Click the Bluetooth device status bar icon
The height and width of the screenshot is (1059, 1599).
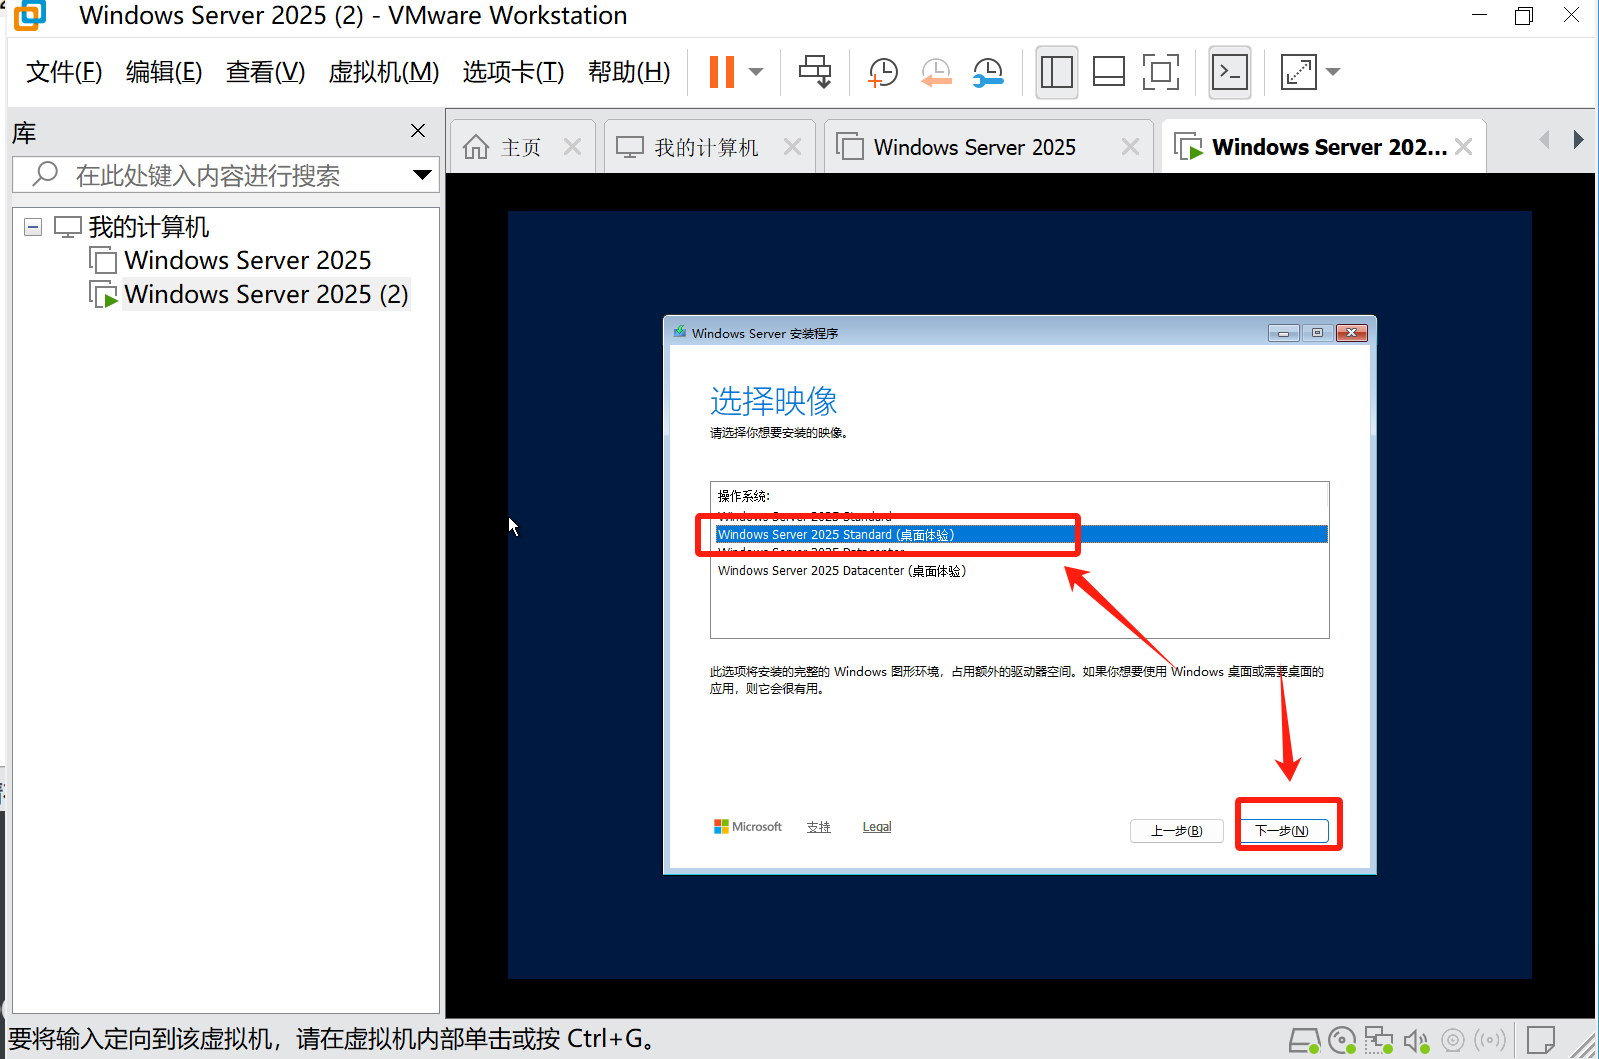pos(1490,1041)
